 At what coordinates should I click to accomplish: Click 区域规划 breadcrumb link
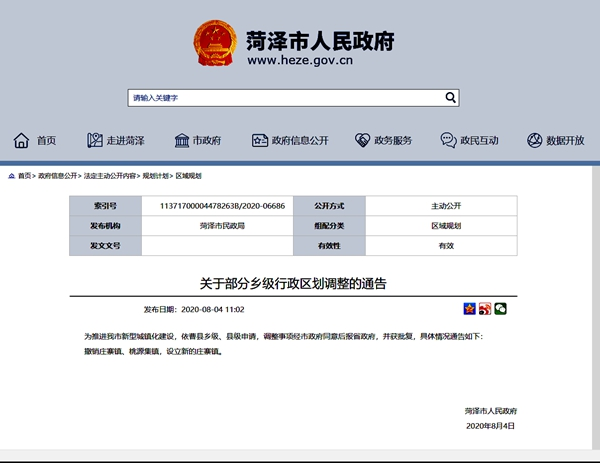coord(188,176)
